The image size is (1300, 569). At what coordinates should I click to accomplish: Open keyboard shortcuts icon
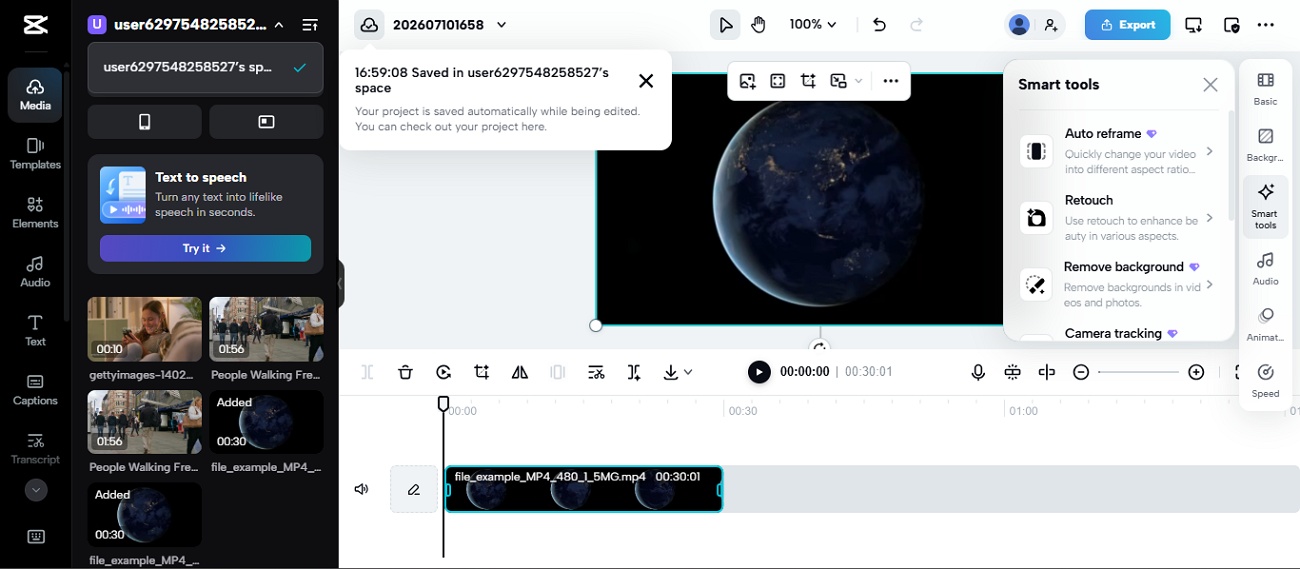point(36,537)
